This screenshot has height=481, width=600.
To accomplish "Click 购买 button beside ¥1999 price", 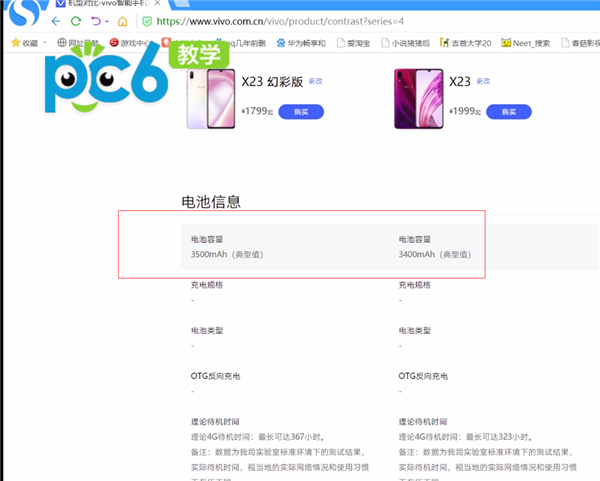I will pos(509,112).
